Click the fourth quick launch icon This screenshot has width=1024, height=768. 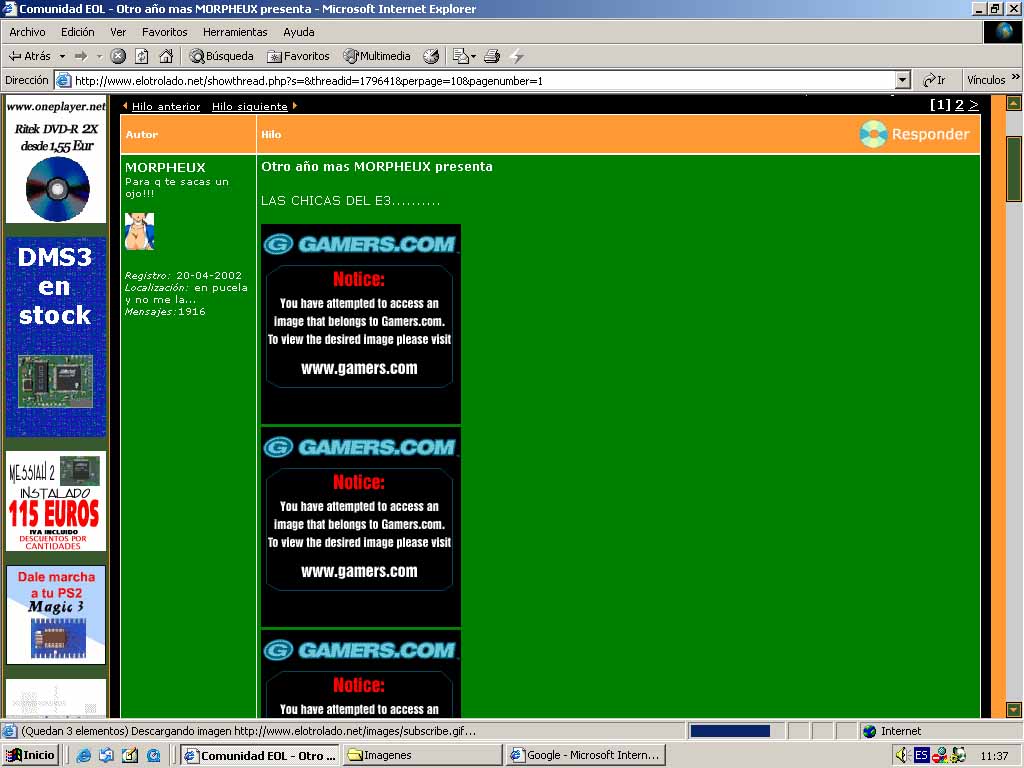(153, 756)
